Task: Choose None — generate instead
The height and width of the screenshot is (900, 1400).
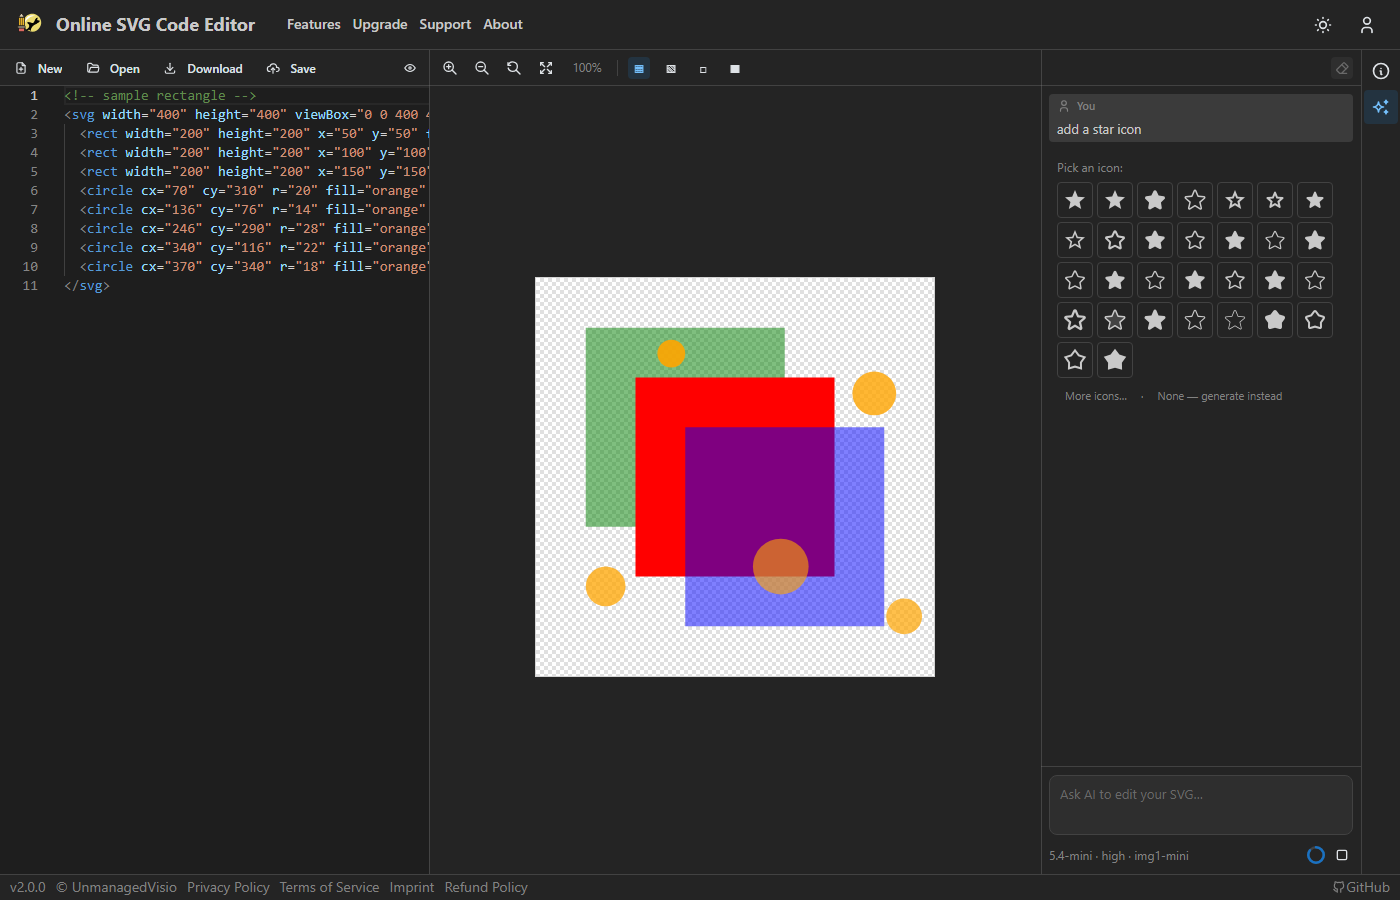Action: pos(1220,396)
